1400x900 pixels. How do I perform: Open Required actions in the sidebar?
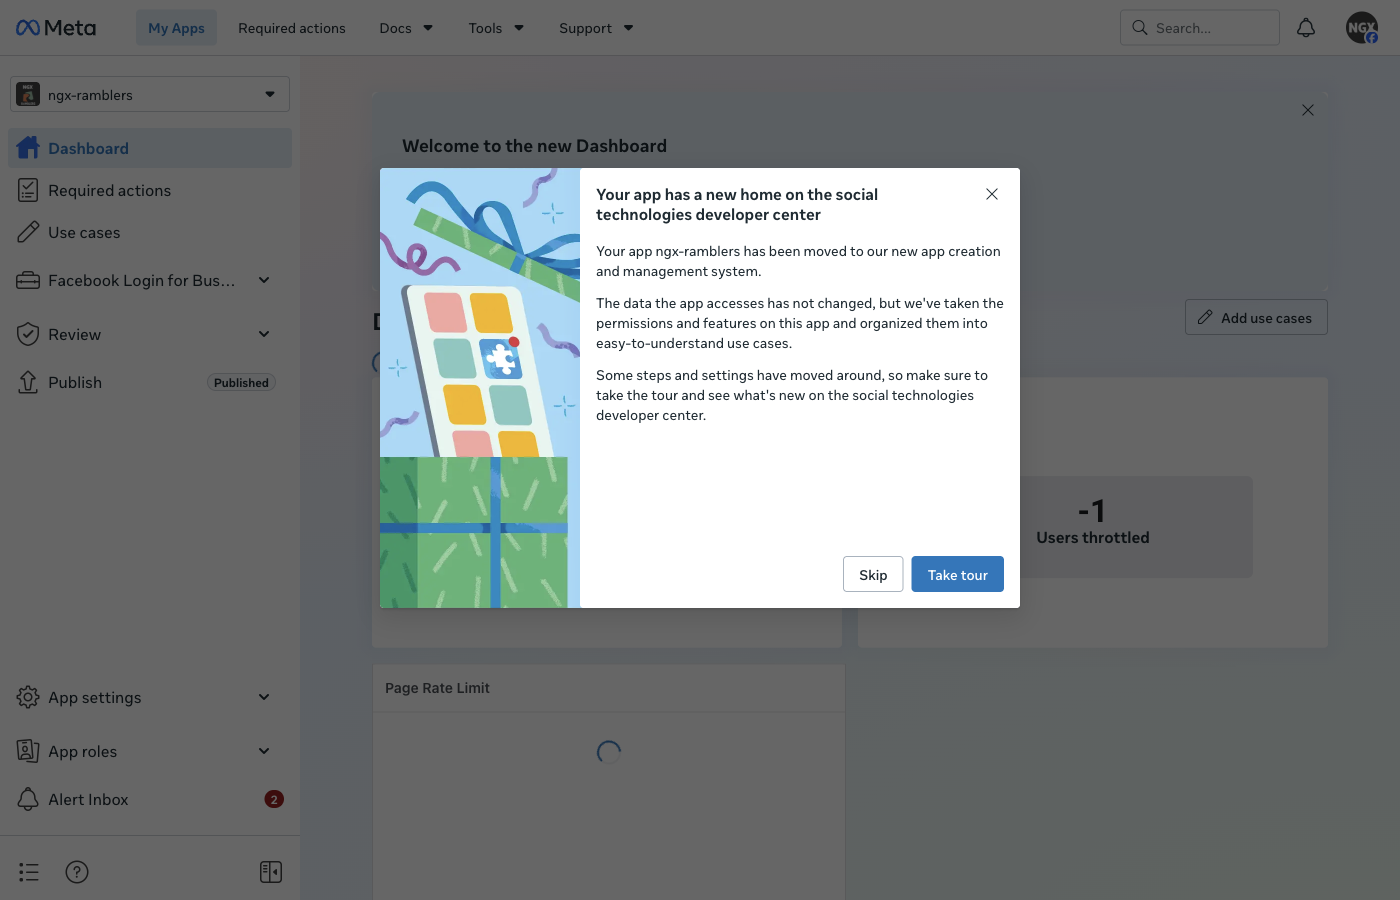point(150,190)
